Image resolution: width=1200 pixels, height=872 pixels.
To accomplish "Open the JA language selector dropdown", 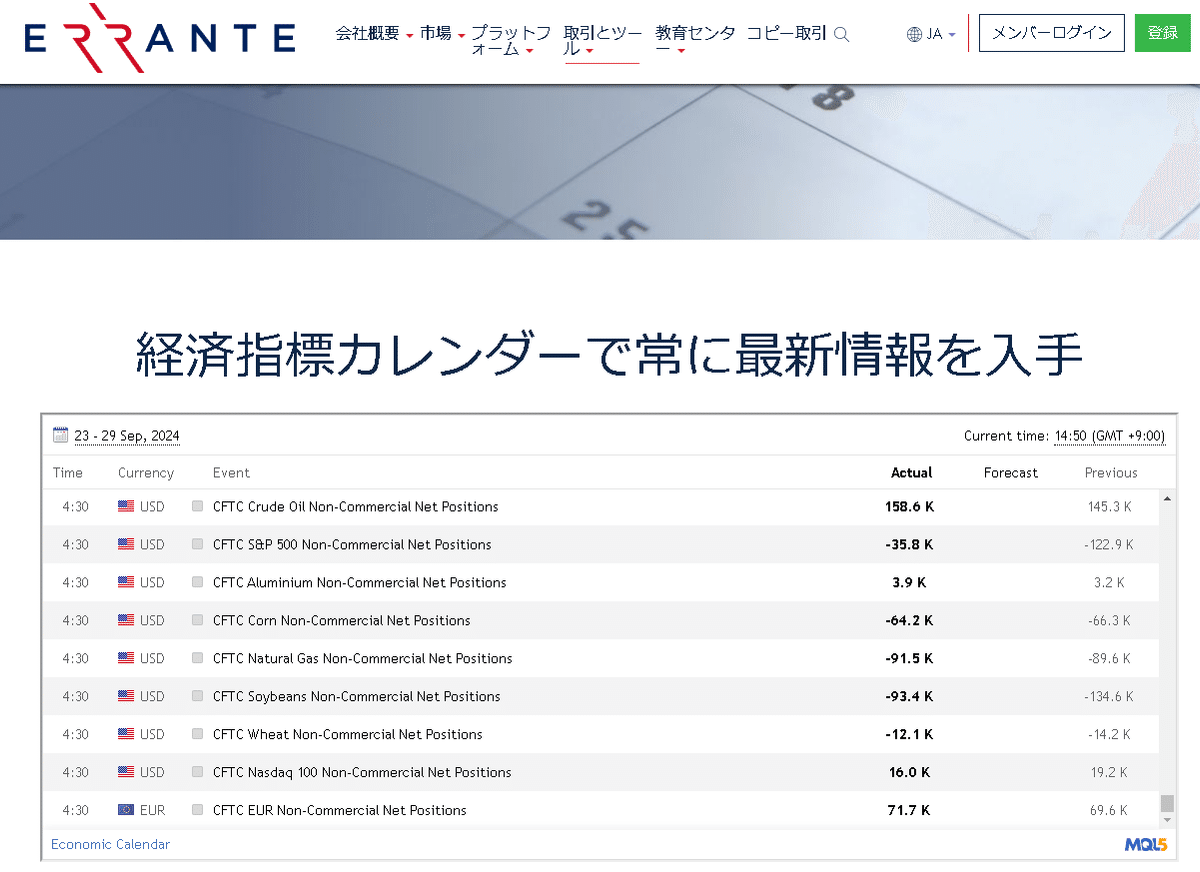I will coord(932,33).
